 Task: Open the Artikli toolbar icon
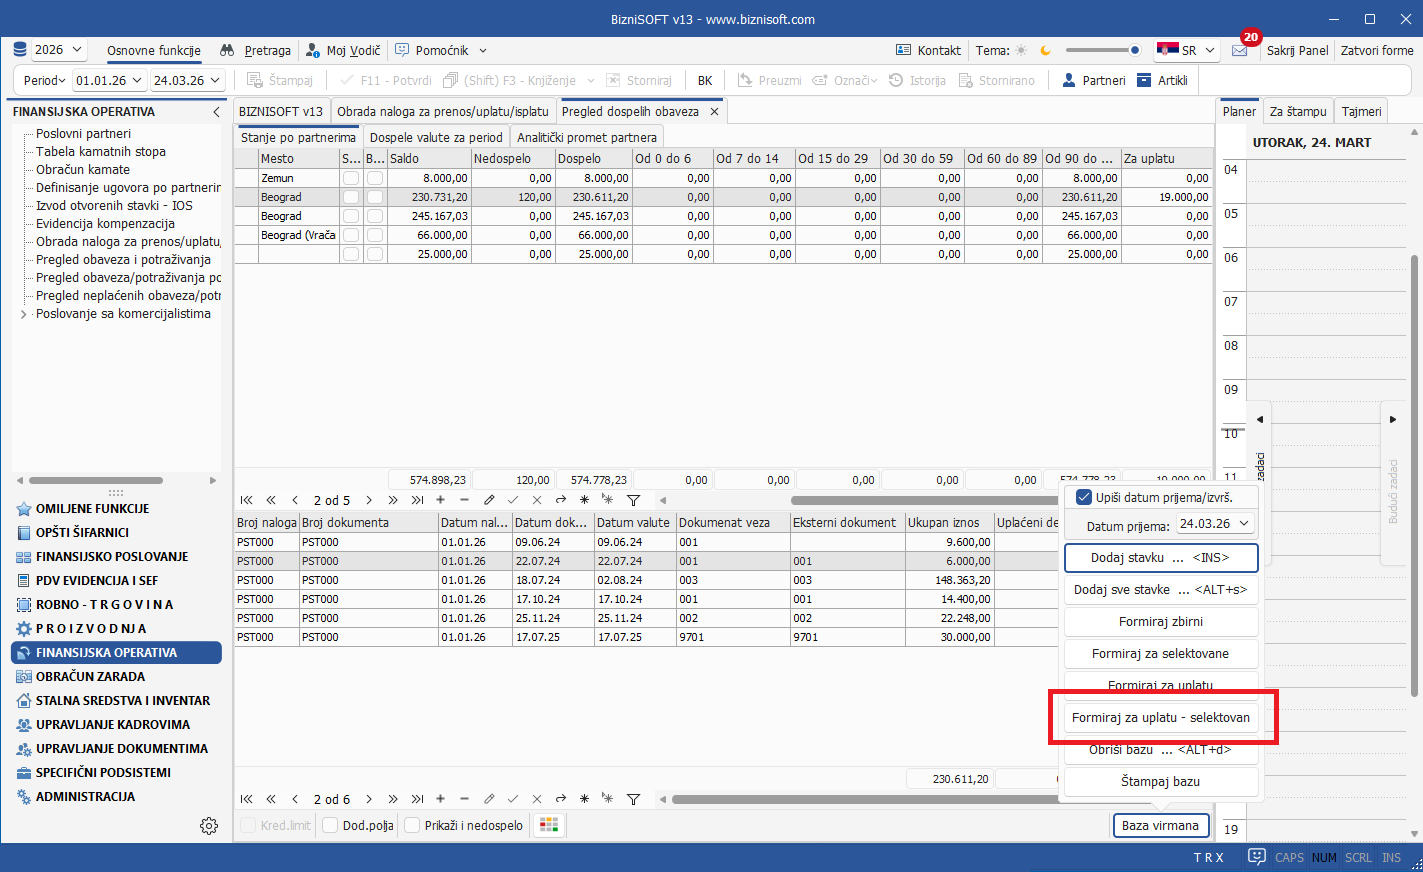point(1144,80)
